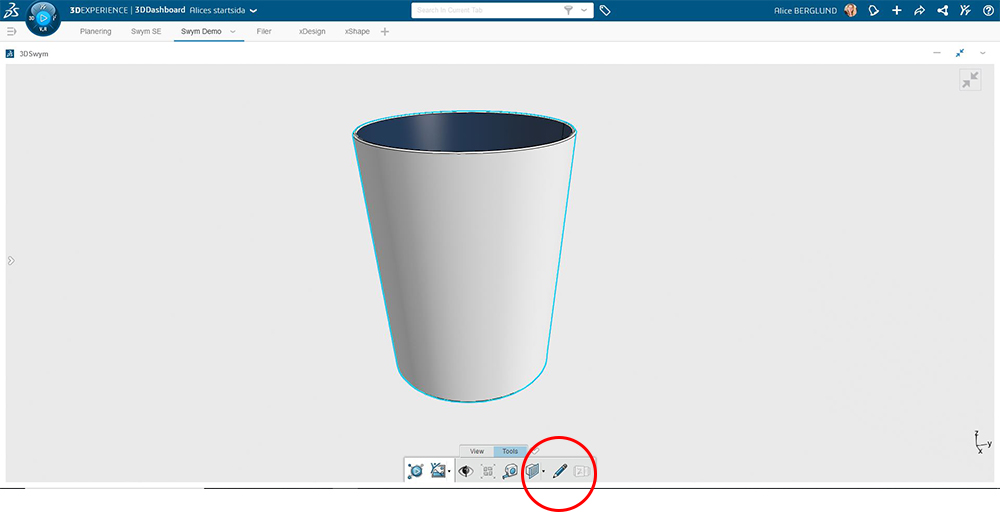Toggle the left navigation menu
Image resolution: width=1000 pixels, height=528 pixels.
pyautogui.click(x=11, y=32)
